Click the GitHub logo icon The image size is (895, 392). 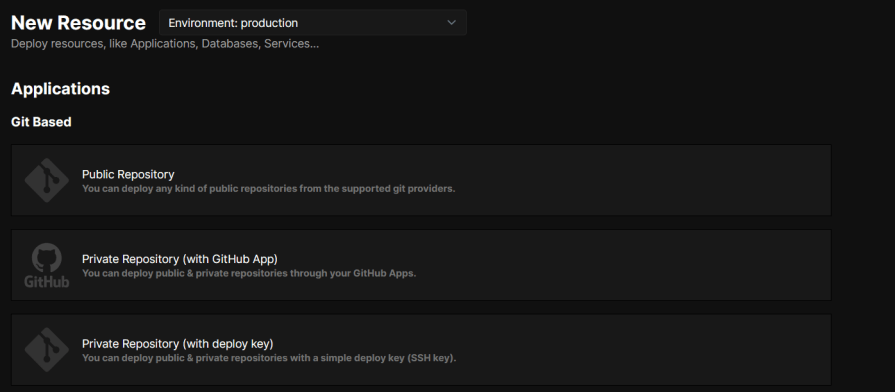46,265
